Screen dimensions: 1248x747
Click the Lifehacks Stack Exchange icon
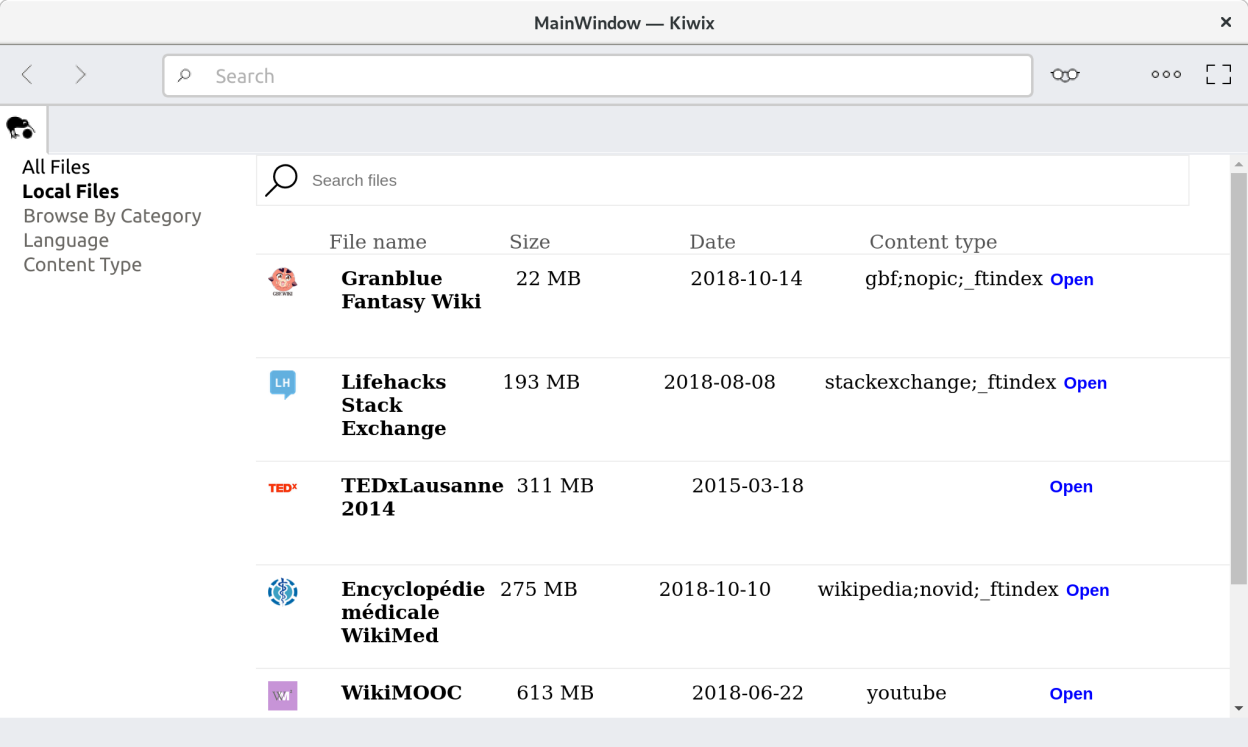283,384
